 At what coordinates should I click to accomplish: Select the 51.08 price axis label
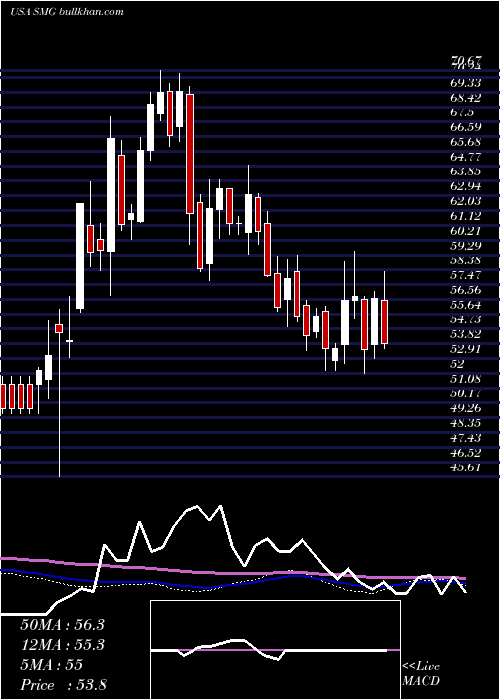pos(466,379)
